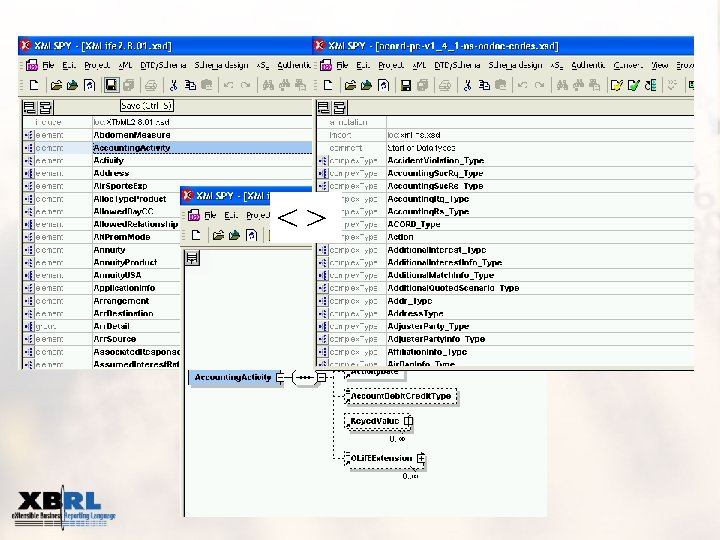
Task: Click Validate green check icon in right XMLSpy
Action: [x=634, y=85]
